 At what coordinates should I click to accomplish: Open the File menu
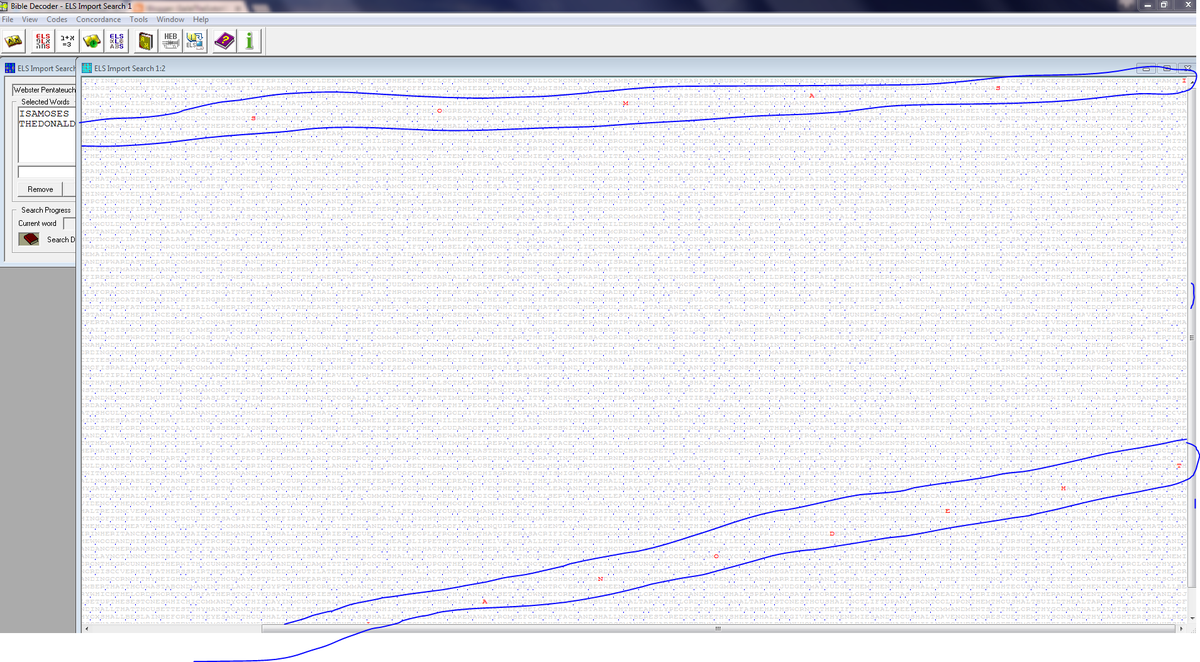coord(9,19)
